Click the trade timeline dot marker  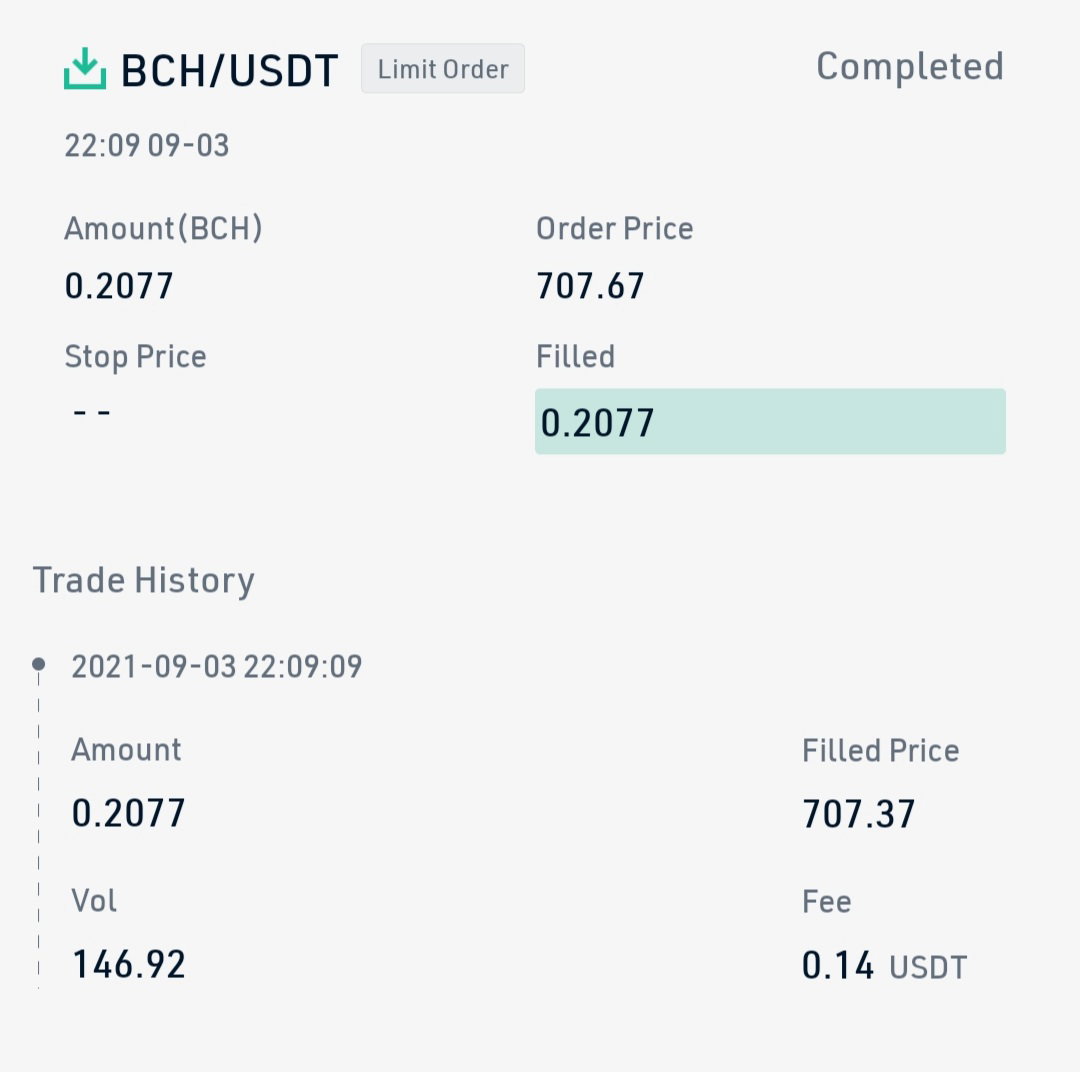pos(39,663)
